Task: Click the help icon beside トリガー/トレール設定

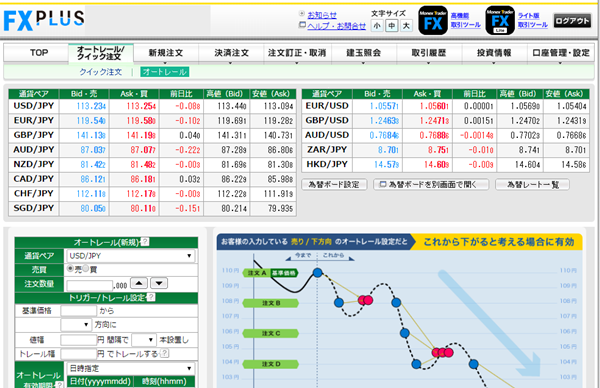Action: click(151, 297)
